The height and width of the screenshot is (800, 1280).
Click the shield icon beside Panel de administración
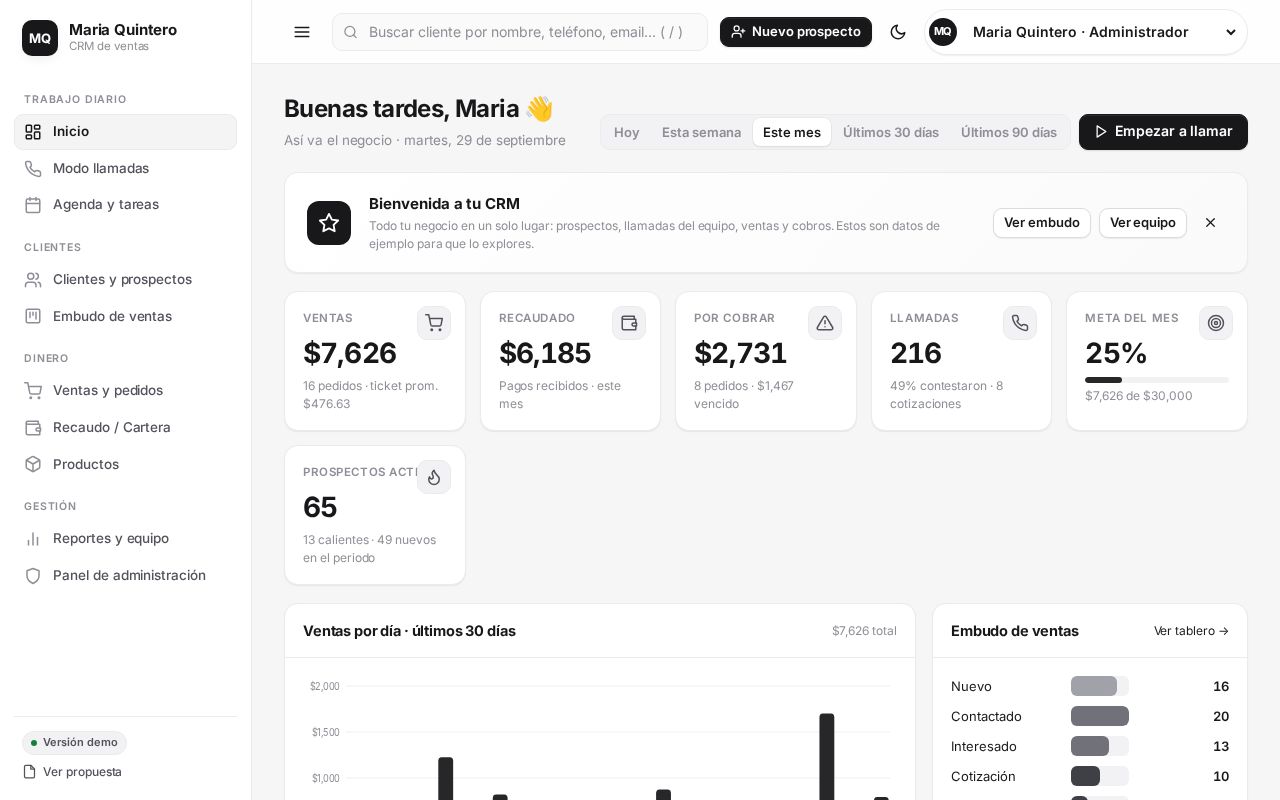pos(33,575)
